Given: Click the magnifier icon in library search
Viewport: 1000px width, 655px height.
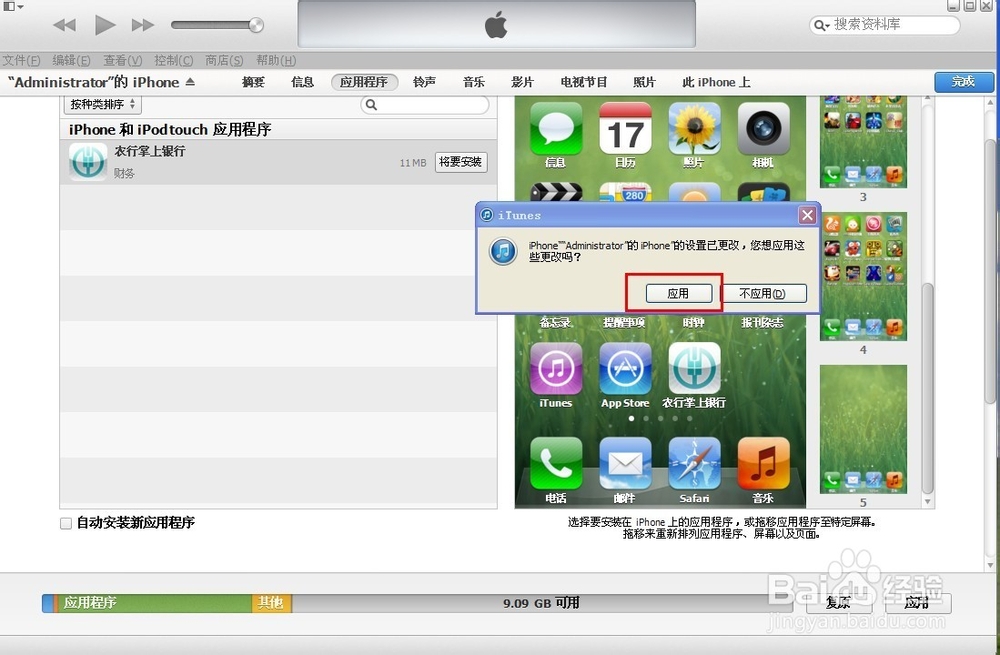Looking at the screenshot, I should pyautogui.click(x=820, y=25).
